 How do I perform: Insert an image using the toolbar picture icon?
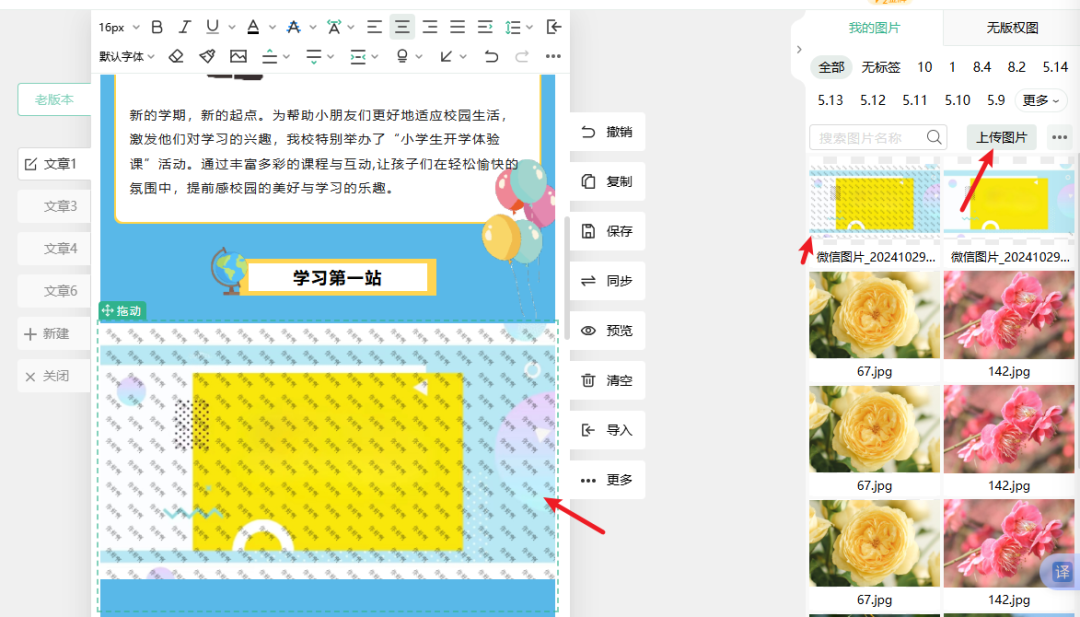point(238,56)
